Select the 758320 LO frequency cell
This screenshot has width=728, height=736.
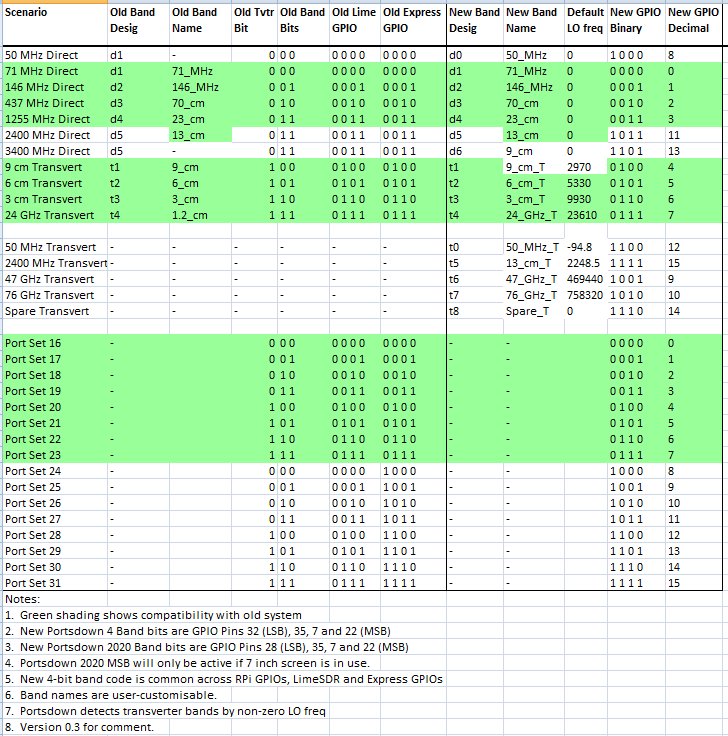(584, 295)
